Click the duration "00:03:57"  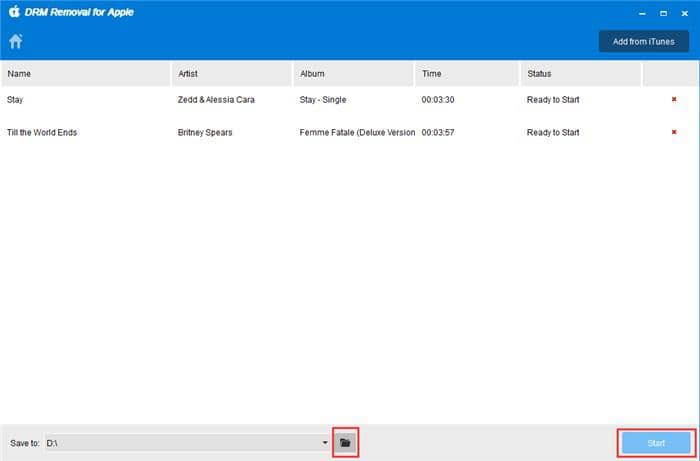pyautogui.click(x=438, y=133)
